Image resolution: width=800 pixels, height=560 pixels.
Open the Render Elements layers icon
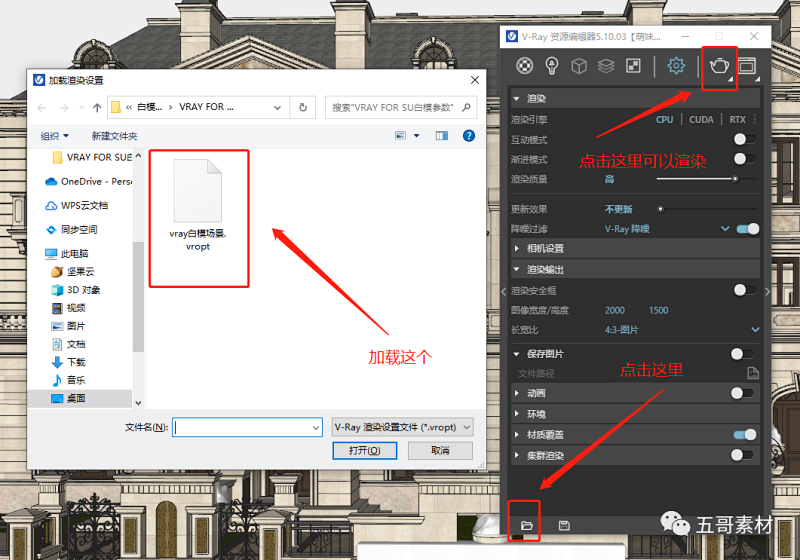[x=606, y=66]
